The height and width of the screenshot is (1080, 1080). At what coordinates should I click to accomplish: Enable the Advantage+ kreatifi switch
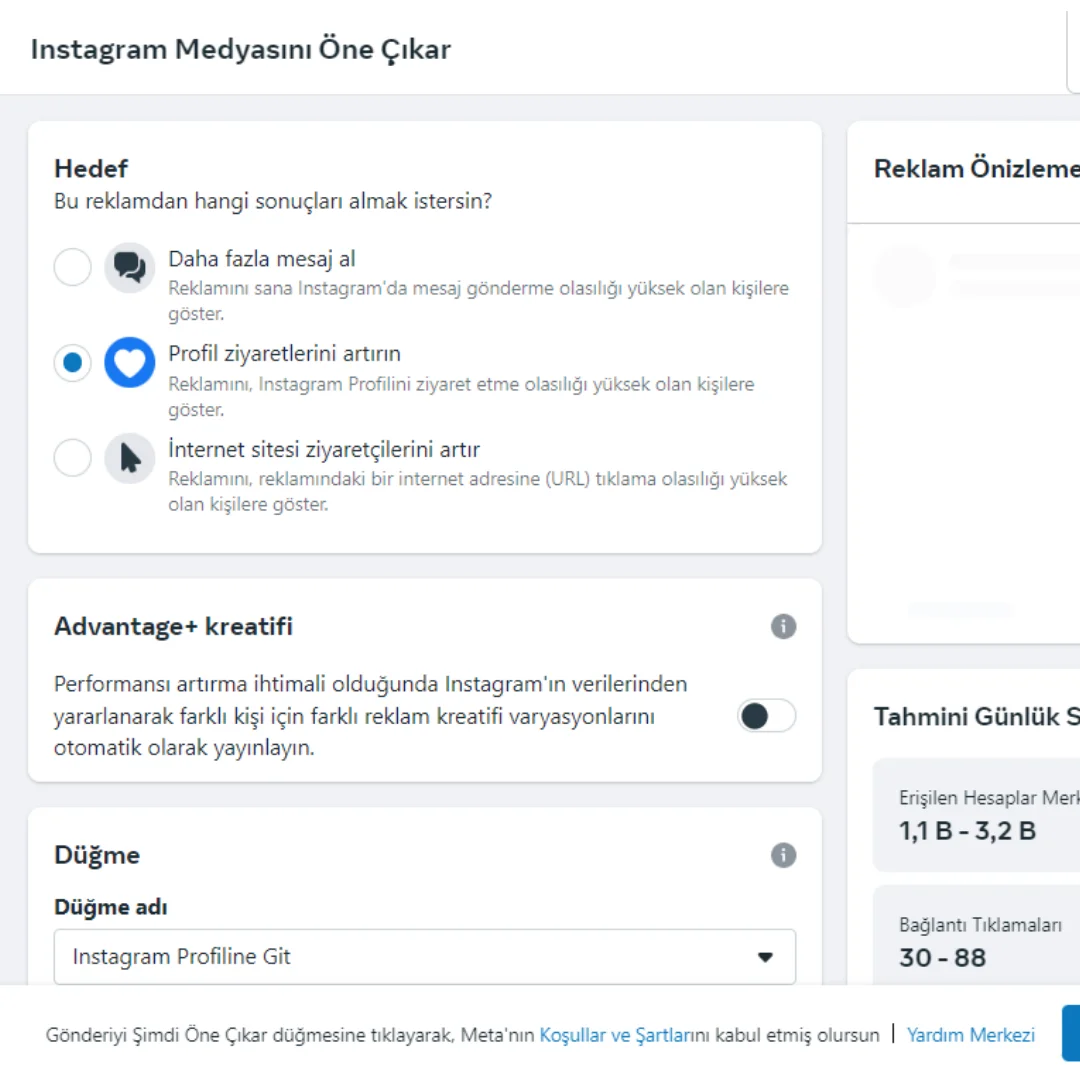[766, 716]
